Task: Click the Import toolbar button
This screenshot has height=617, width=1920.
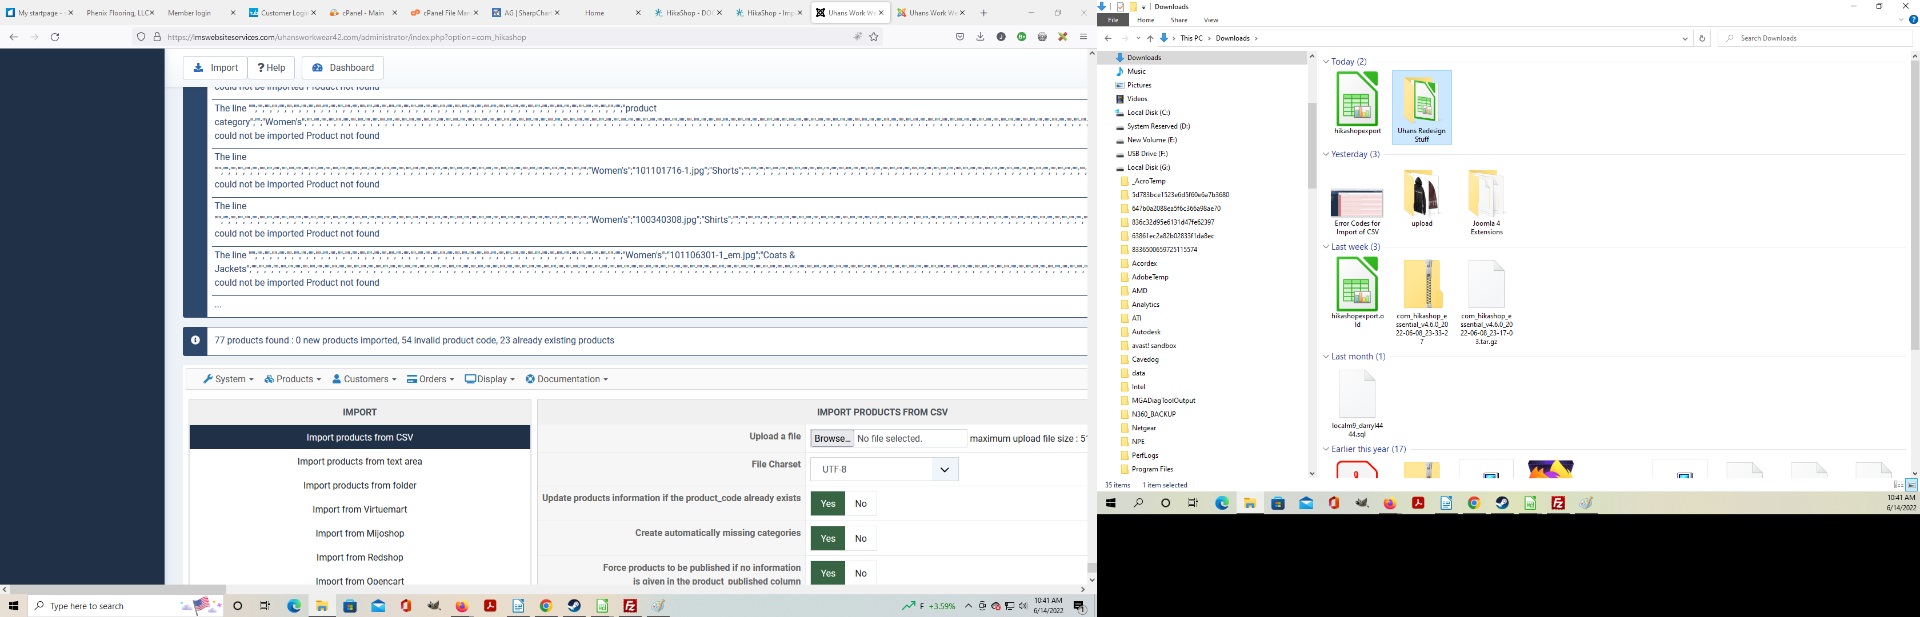Action: pos(215,68)
